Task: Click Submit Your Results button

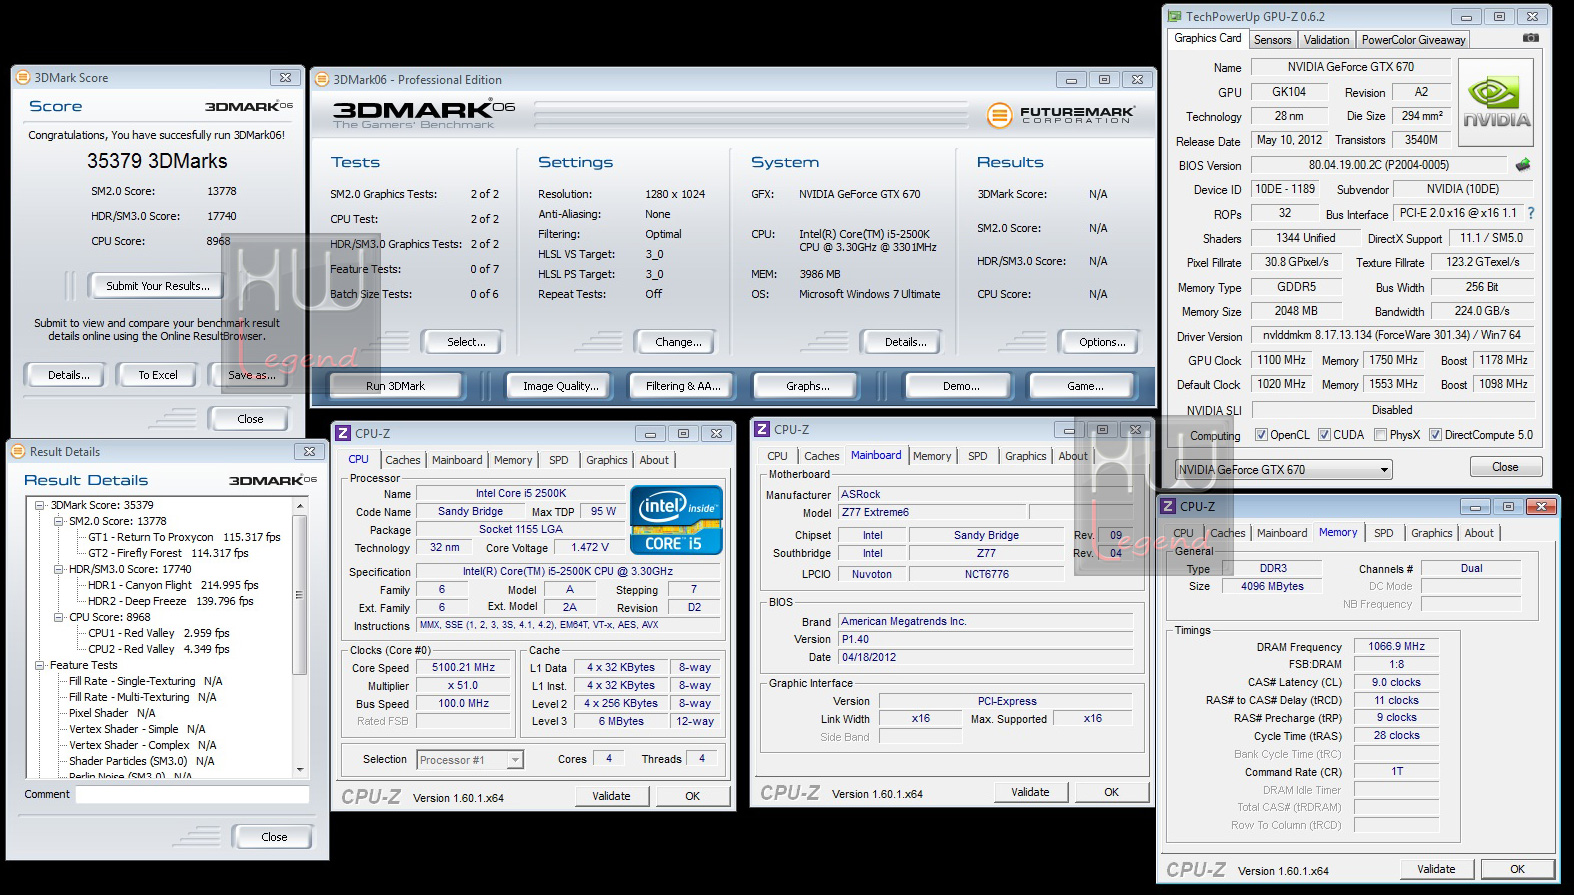Action: (x=158, y=286)
